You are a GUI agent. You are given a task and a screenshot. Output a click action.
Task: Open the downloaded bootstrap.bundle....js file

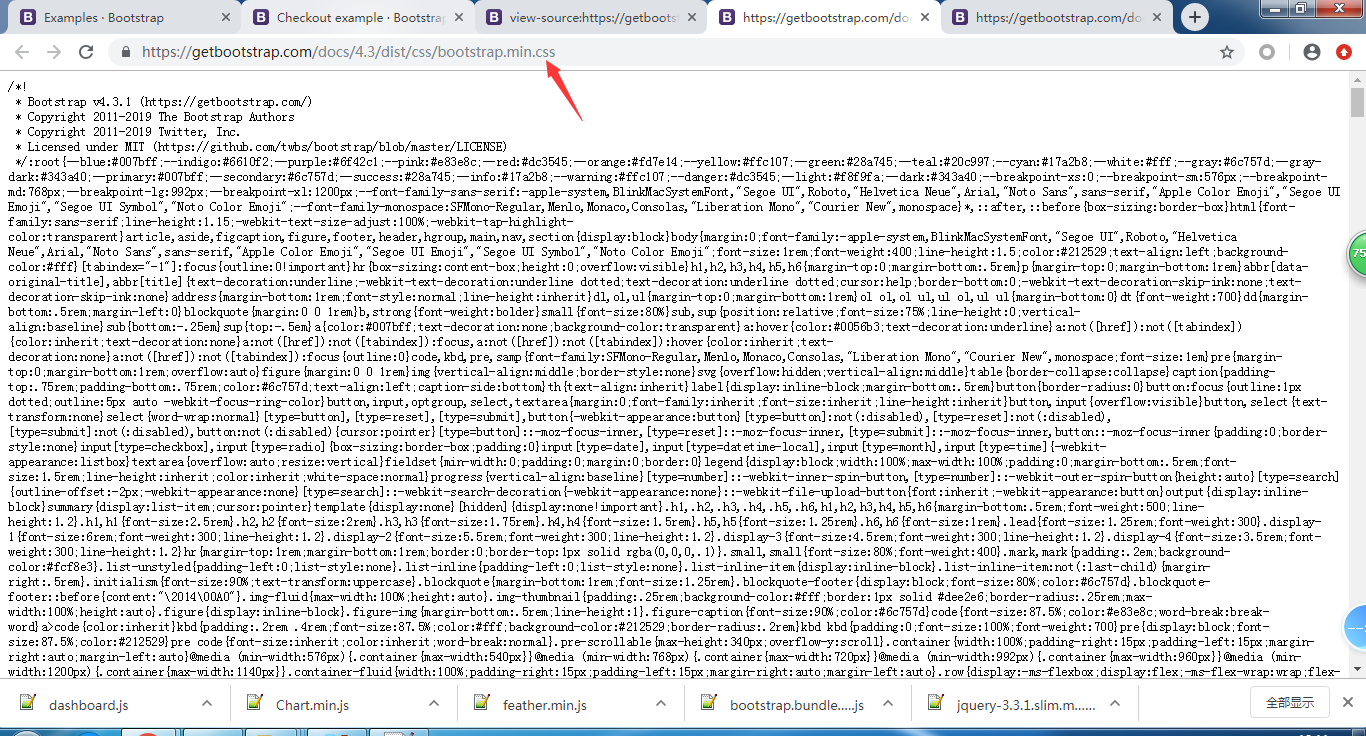click(797, 705)
